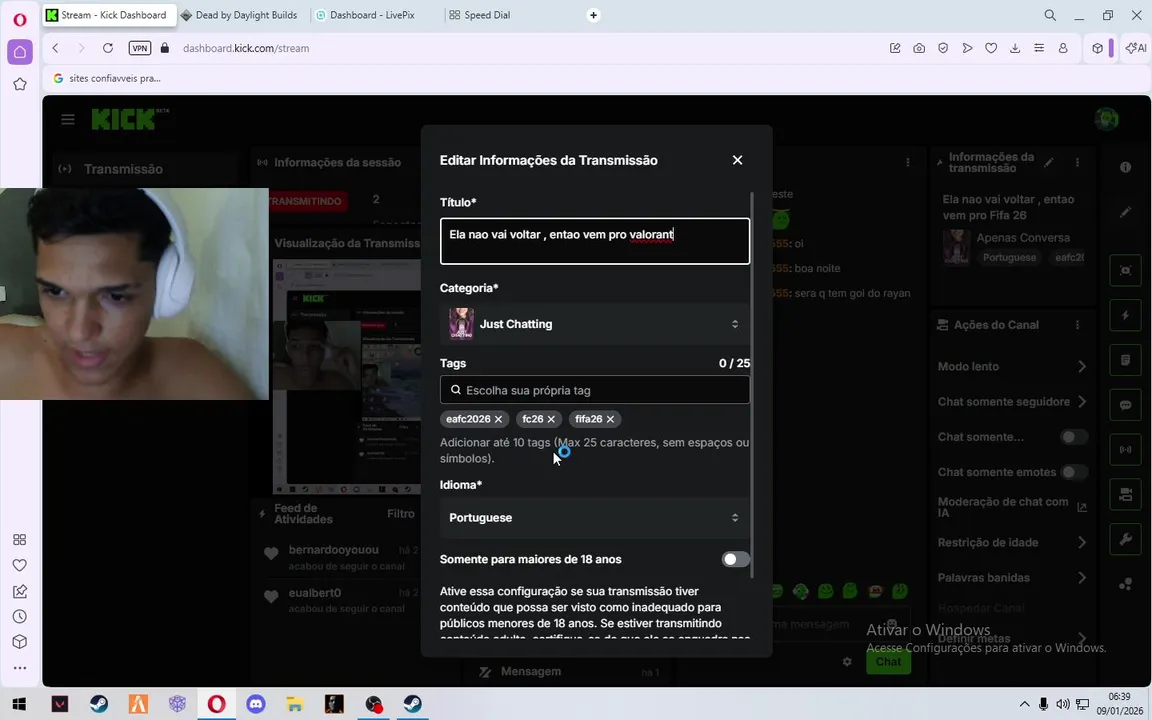1152x720 pixels.
Task: Close the Editar Informações da Transmissão dialog
Action: pos(737,160)
